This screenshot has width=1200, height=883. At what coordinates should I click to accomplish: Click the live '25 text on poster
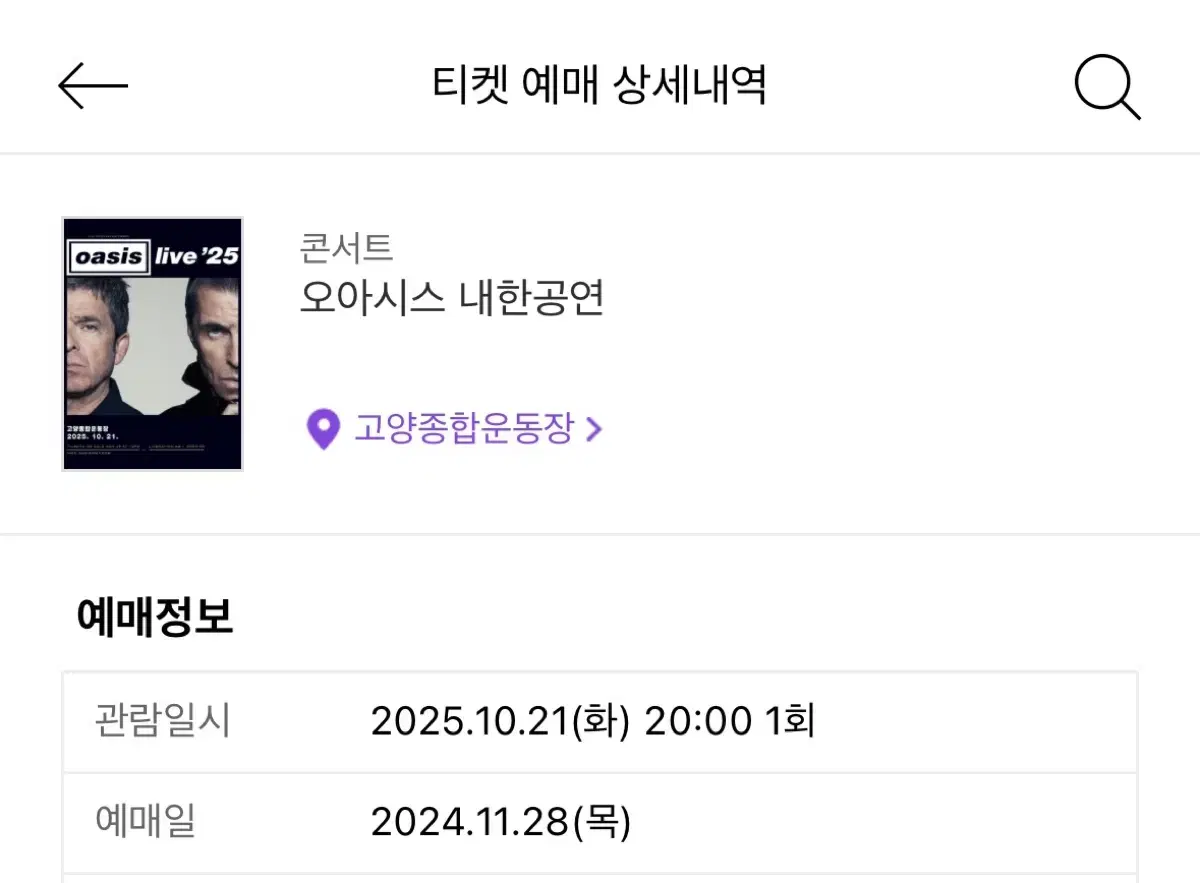(196, 255)
